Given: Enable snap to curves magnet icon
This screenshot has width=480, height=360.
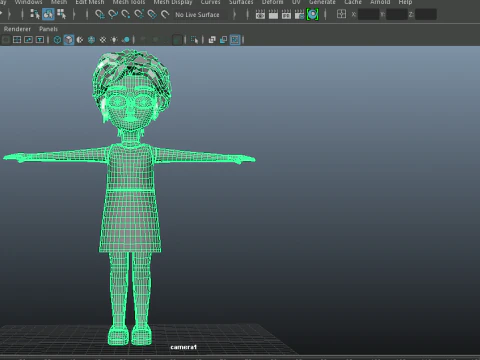Looking at the screenshot, I should pyautogui.click(x=113, y=14).
